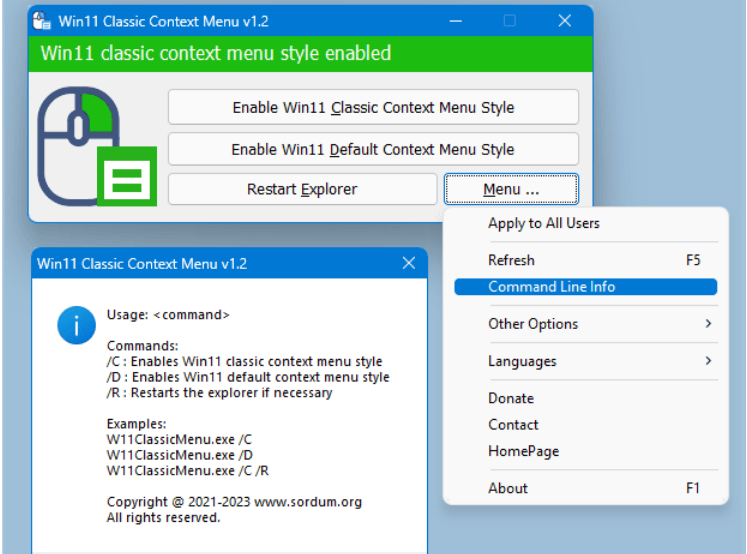Screen dimensions: 747x554
Task: Choose Refresh from the menu
Action: 511,260
